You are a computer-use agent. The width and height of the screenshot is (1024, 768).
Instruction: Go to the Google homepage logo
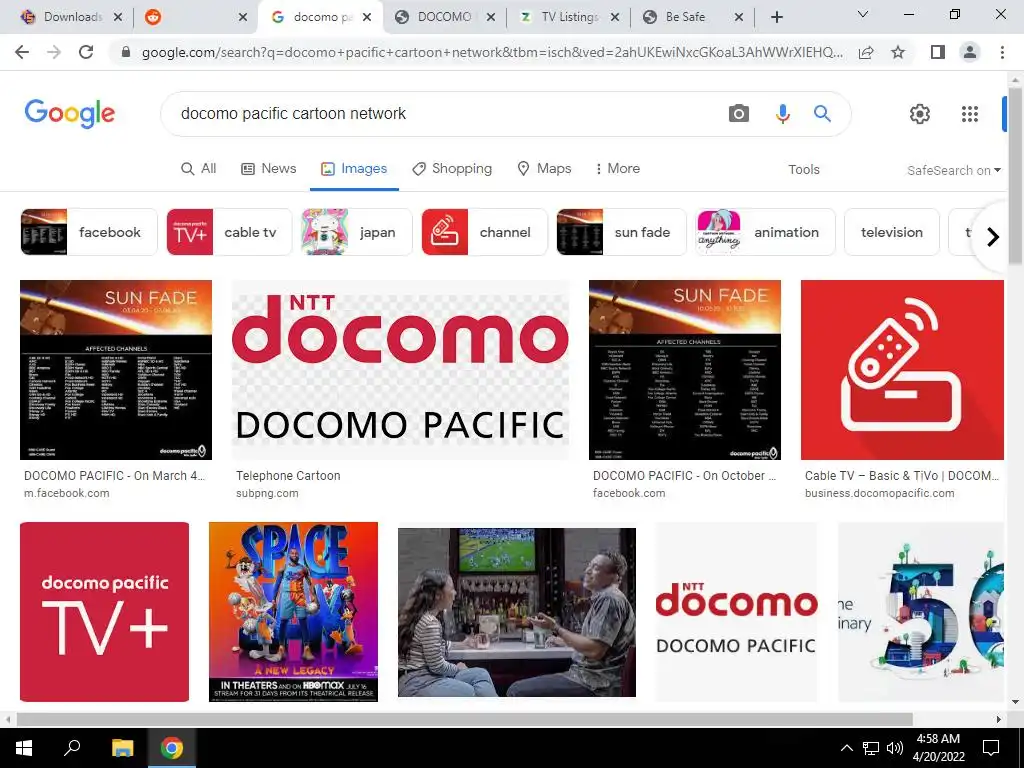(x=70, y=114)
